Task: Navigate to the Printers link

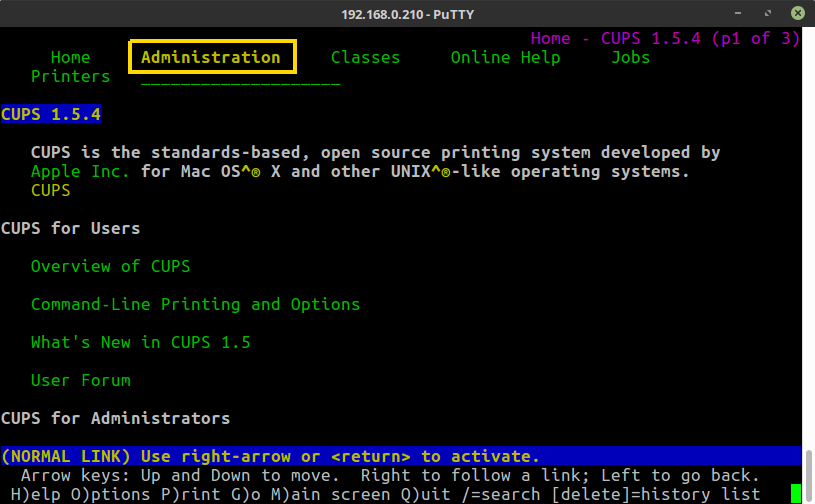Action: 70,76
